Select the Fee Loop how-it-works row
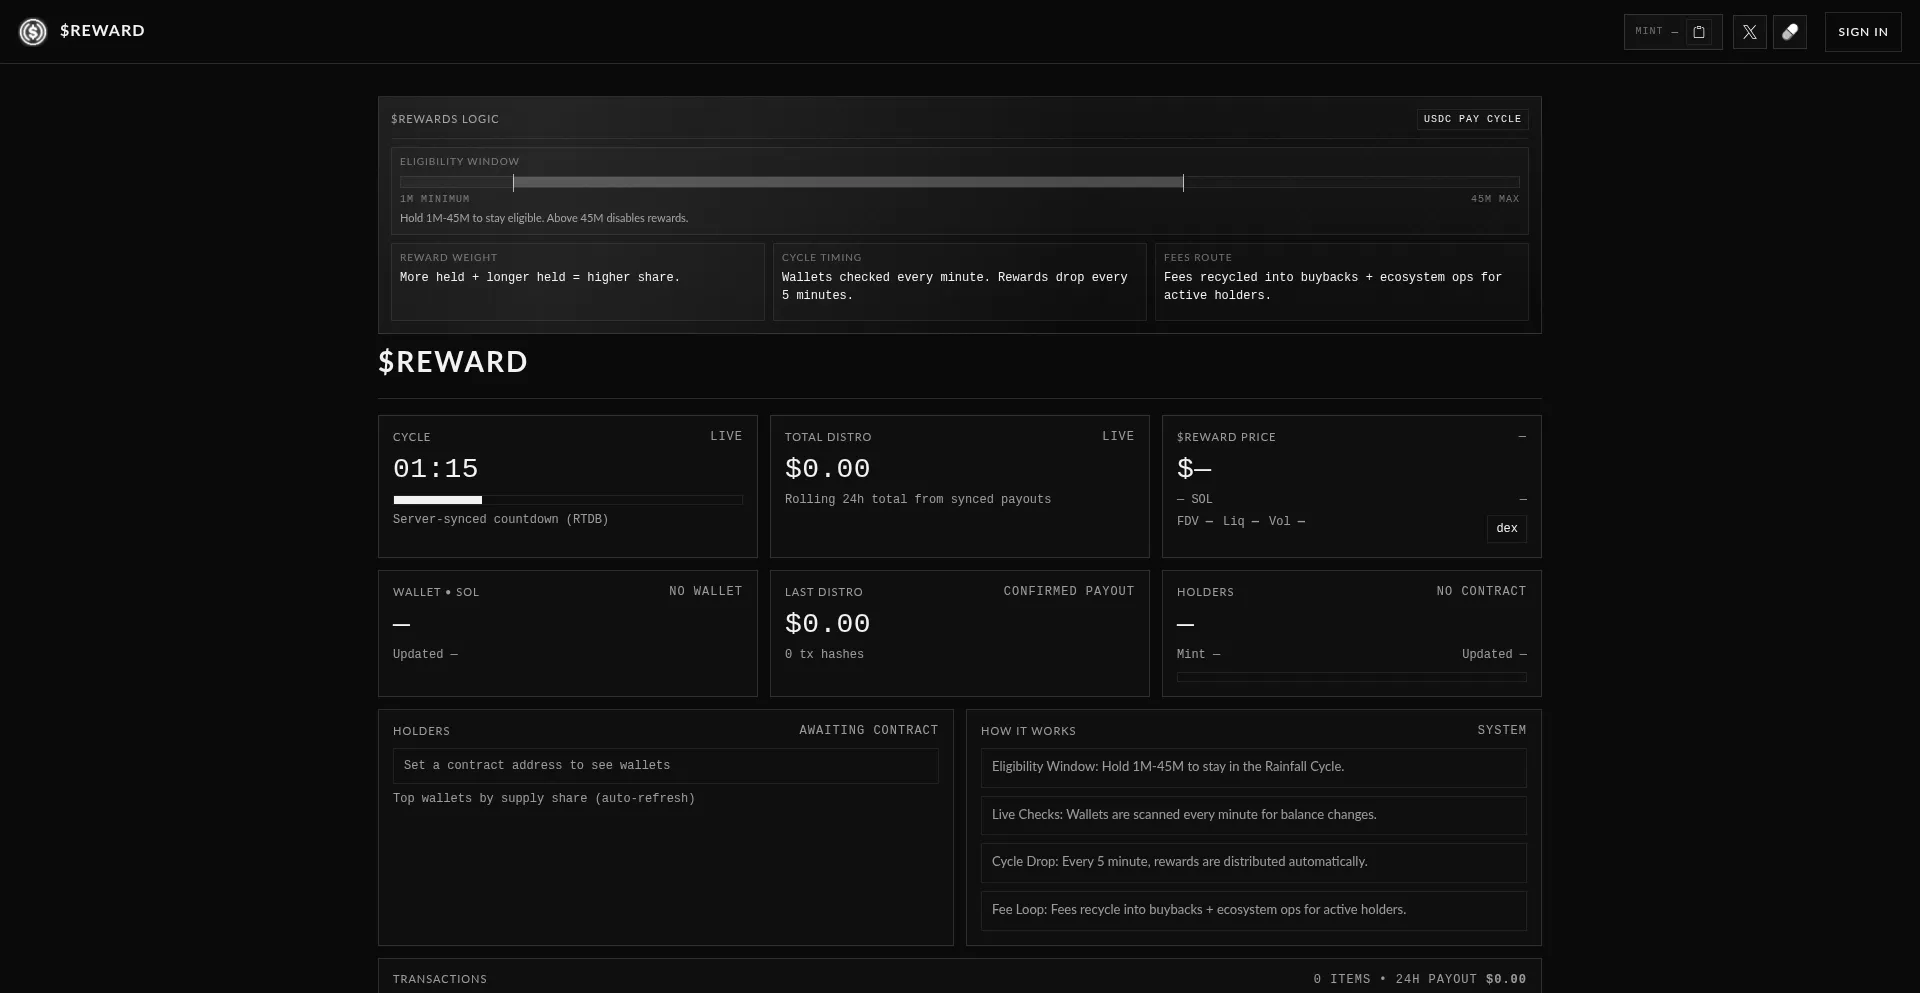Screen dimensions: 1920x993 pos(1253,910)
